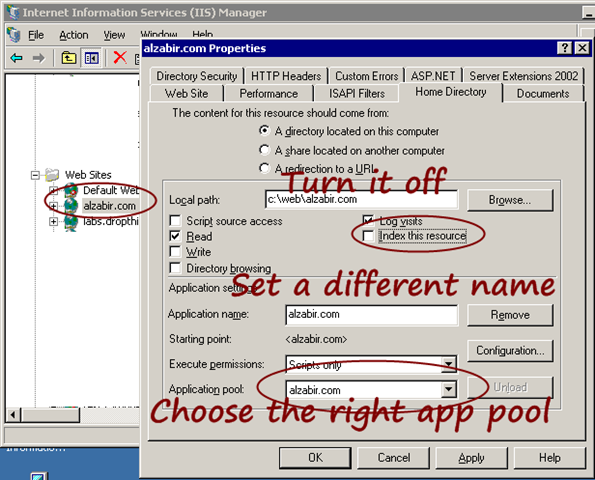This screenshot has width=595, height=480.
Task: Enable the Script source access checkbox
Action: [x=175, y=220]
